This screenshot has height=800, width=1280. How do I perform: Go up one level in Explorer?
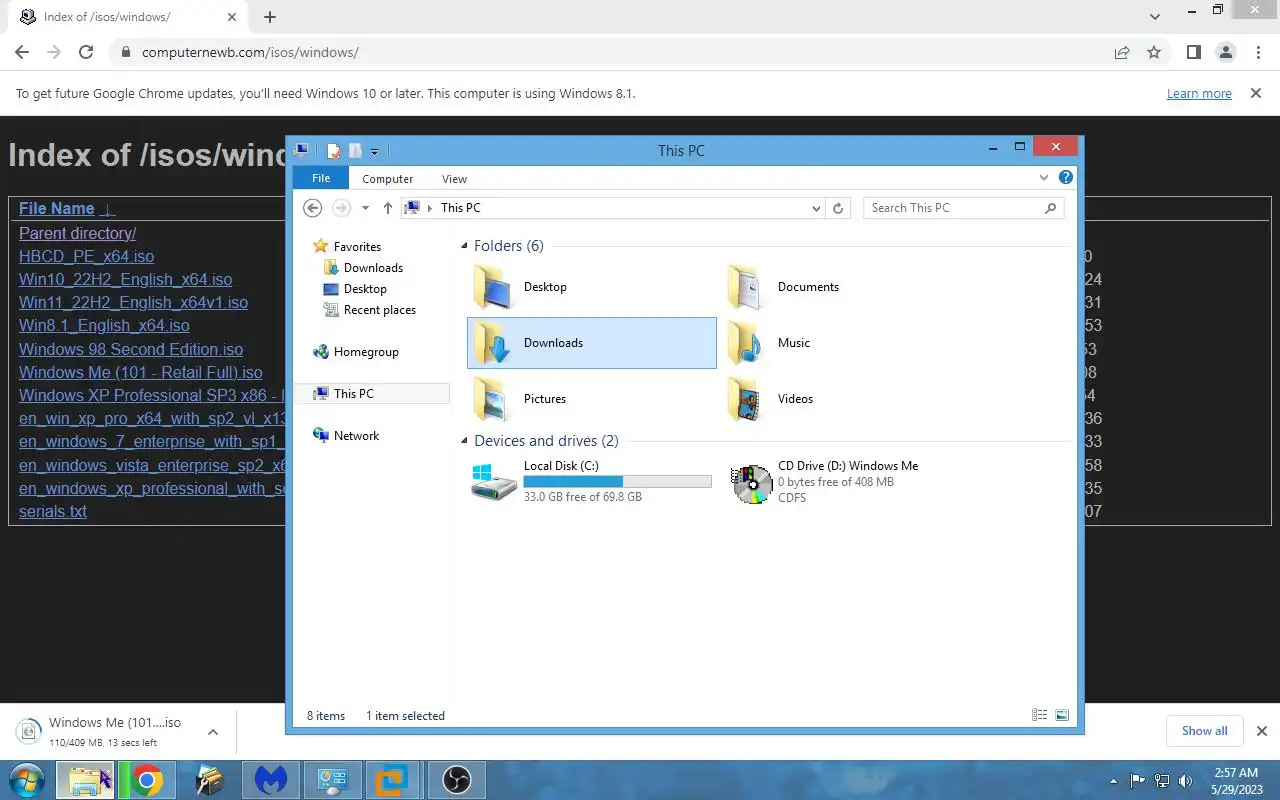(388, 208)
